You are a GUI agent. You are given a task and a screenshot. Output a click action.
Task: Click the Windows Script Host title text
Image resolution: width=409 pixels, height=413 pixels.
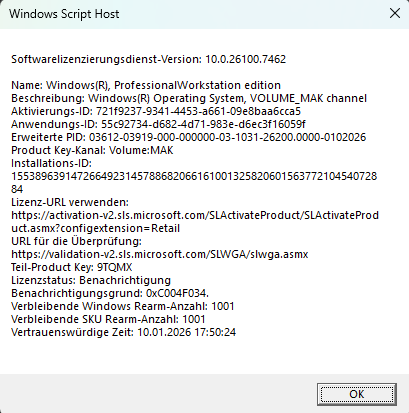tap(64, 14)
